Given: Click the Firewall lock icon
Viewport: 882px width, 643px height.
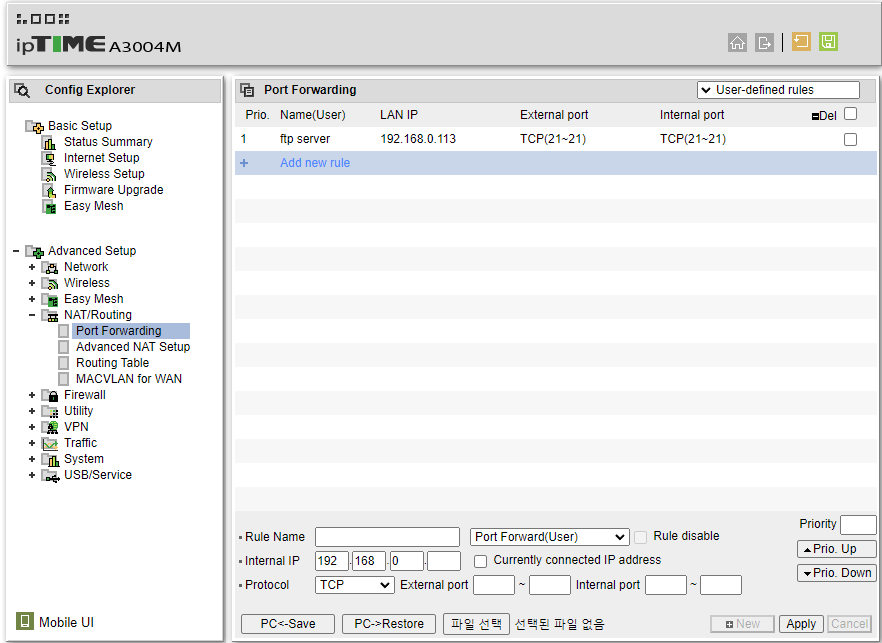Looking at the screenshot, I should tap(50, 395).
